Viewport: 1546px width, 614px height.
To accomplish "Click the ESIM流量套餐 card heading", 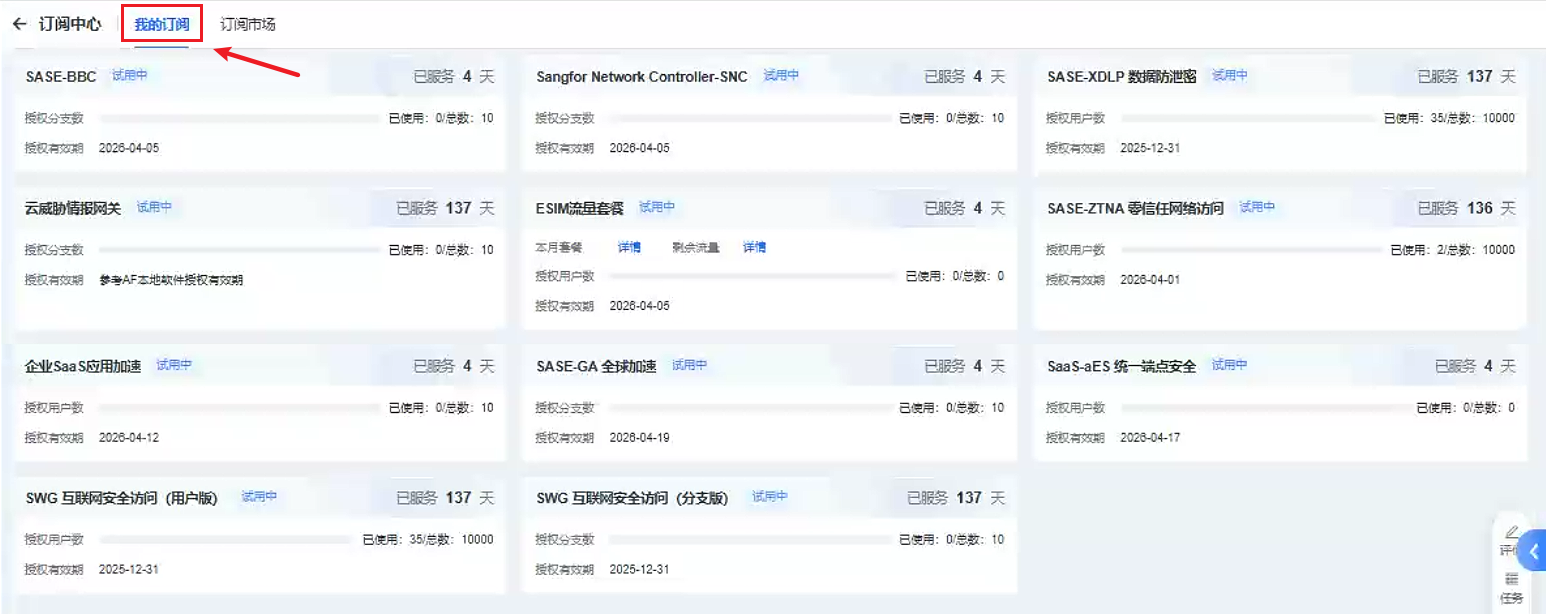I will 579,208.
